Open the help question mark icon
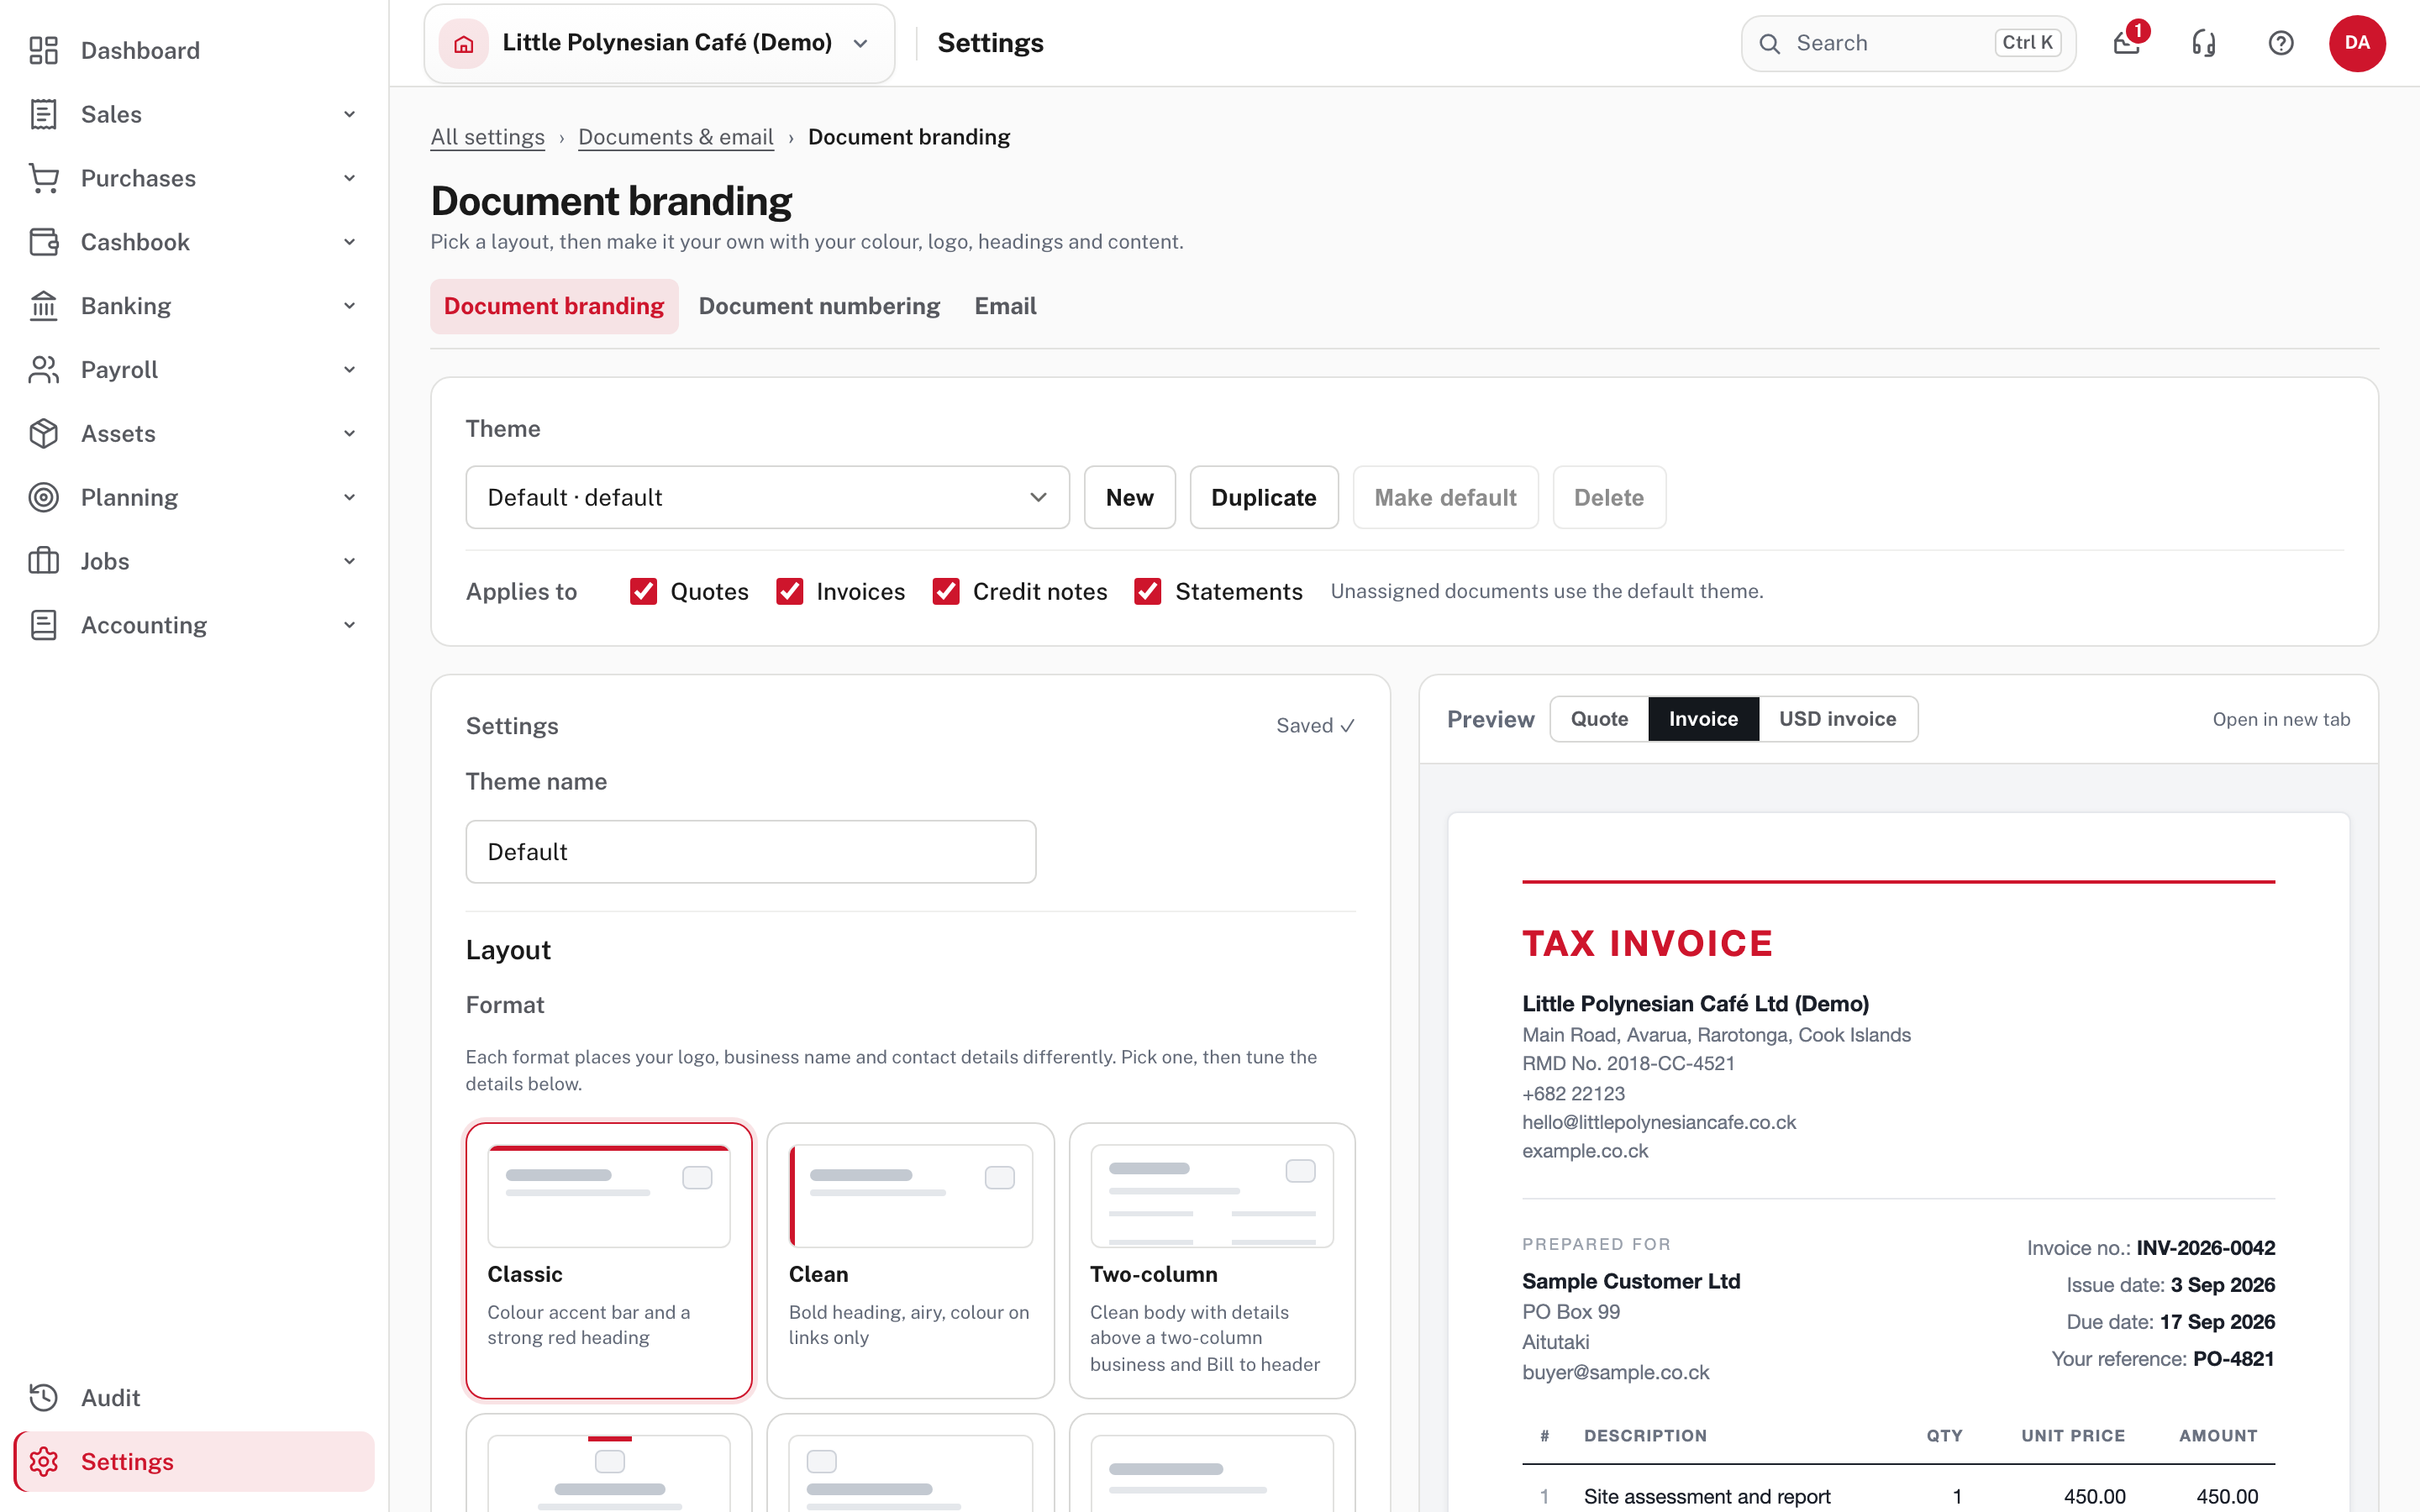Image resolution: width=2420 pixels, height=1512 pixels. click(2281, 43)
